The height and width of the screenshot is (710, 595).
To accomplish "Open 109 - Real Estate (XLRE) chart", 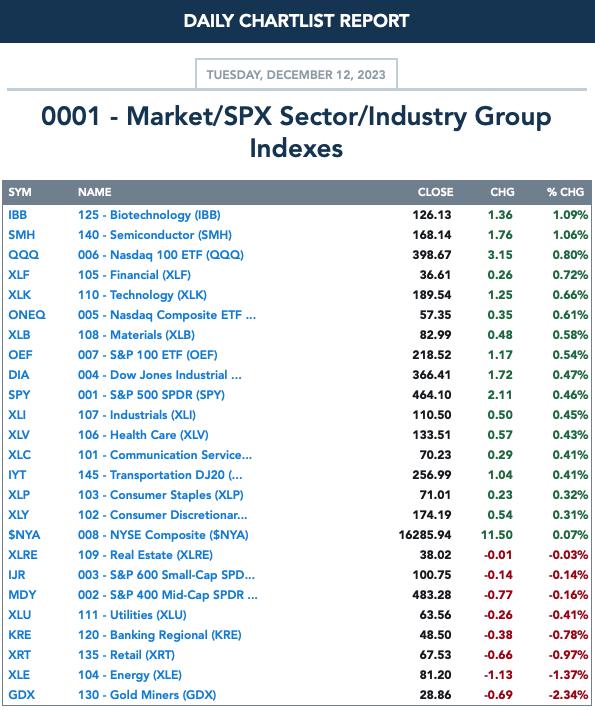I will [x=145, y=555].
